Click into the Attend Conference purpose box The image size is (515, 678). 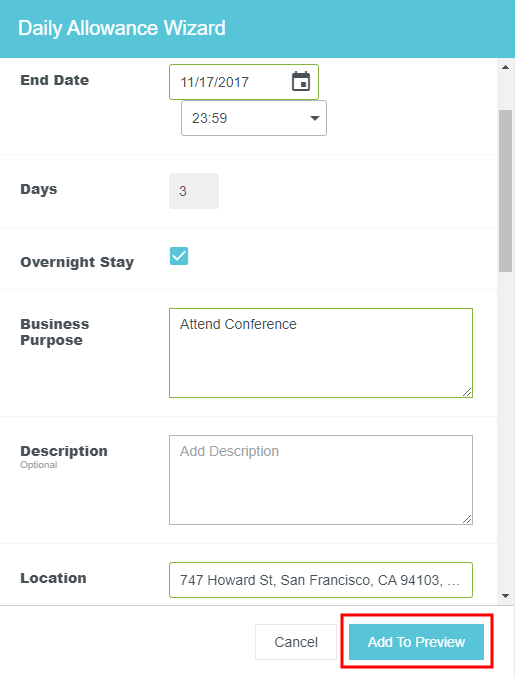[321, 353]
